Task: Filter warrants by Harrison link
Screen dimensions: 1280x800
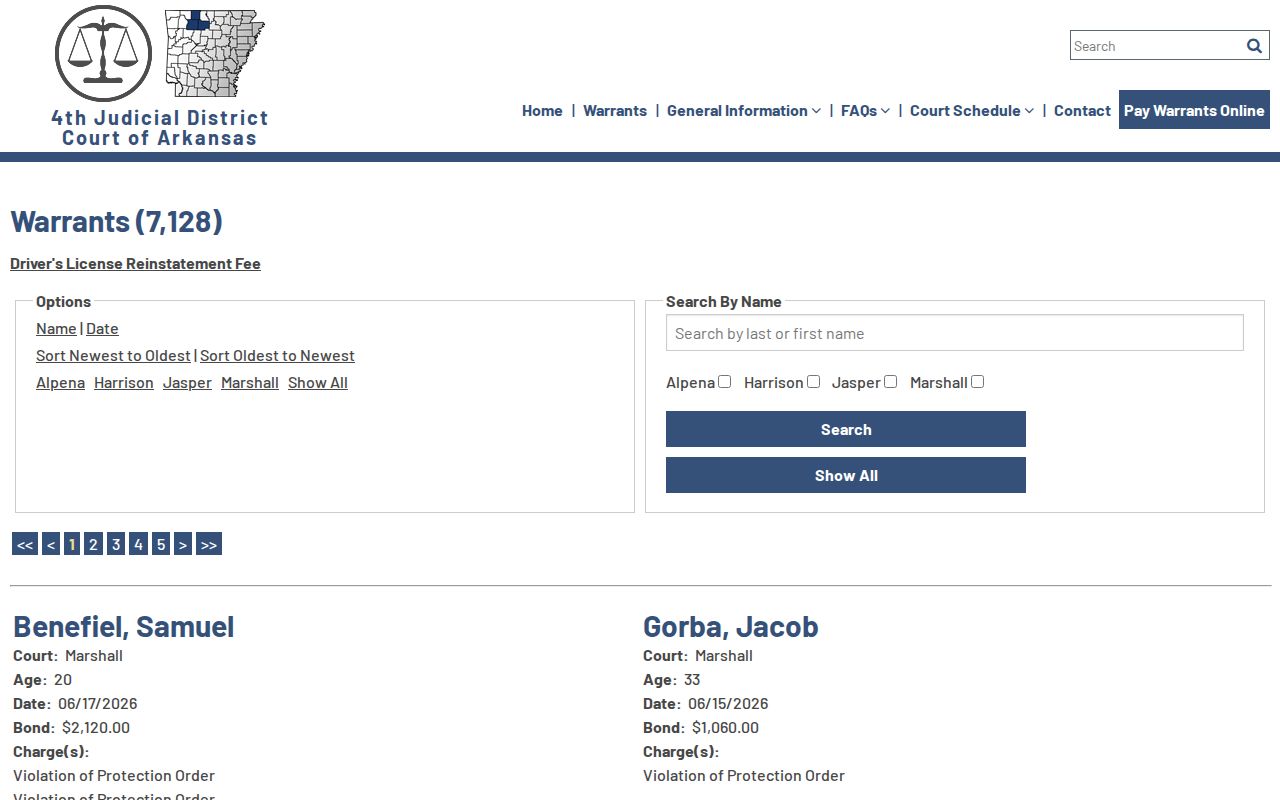Action: [124, 383]
